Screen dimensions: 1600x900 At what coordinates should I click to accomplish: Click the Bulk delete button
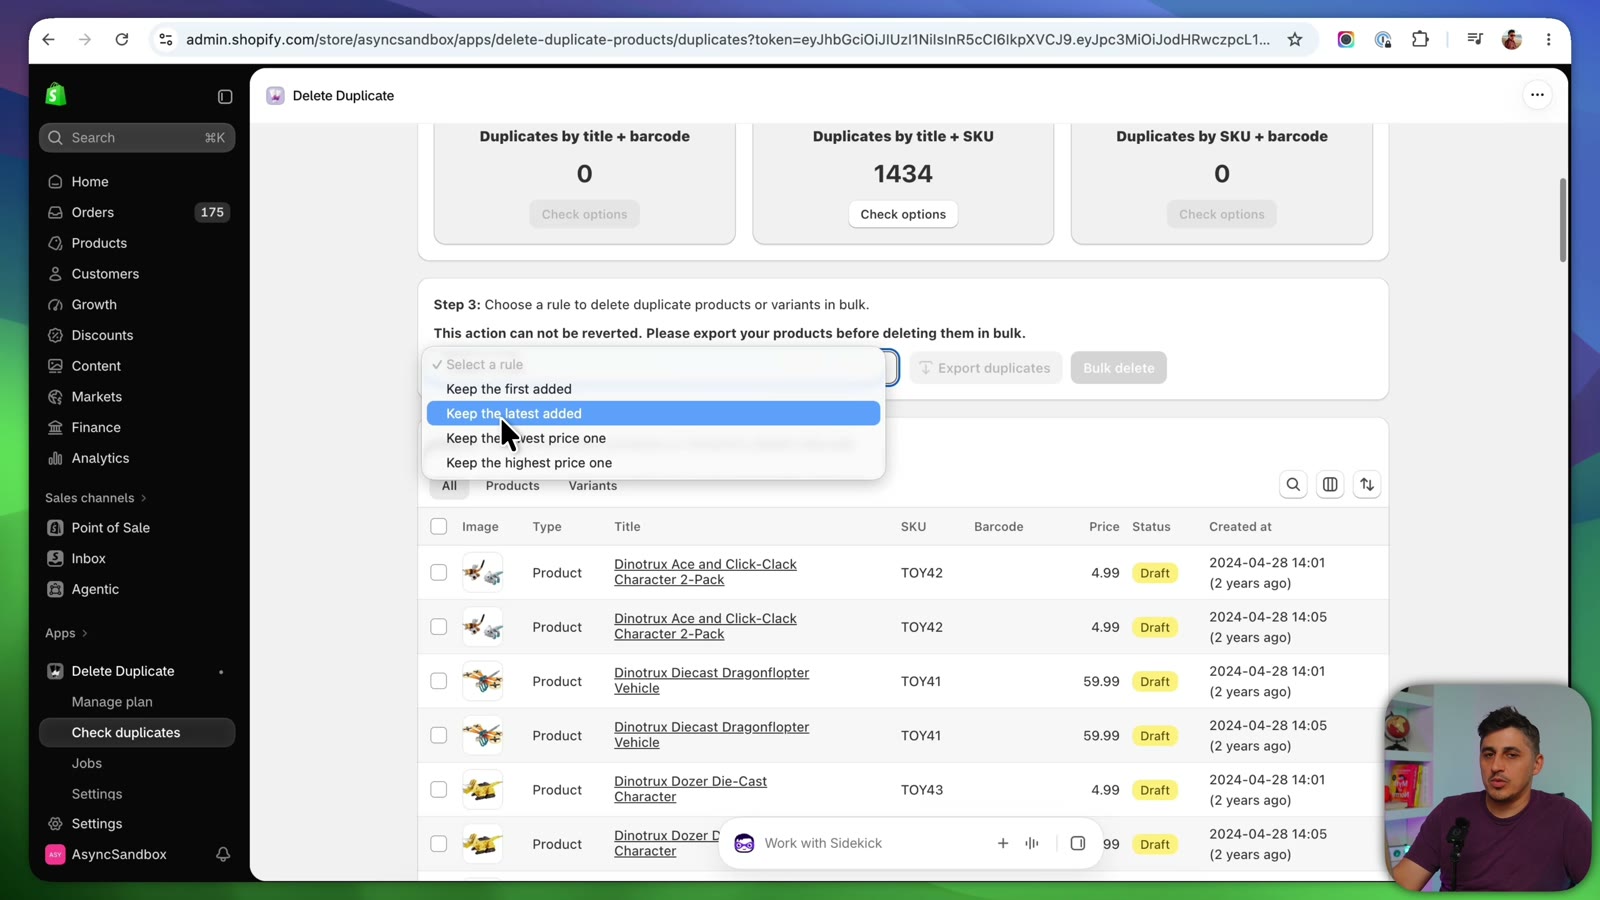[x=1118, y=368]
